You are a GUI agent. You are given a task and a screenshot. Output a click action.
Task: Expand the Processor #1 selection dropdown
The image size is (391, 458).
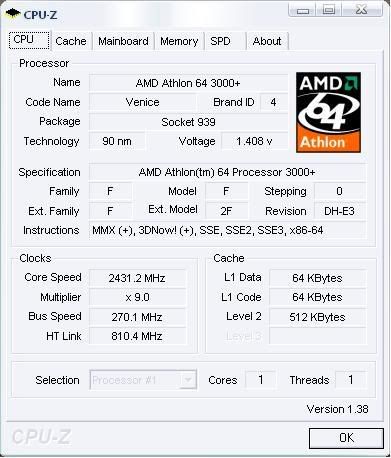click(x=143, y=380)
